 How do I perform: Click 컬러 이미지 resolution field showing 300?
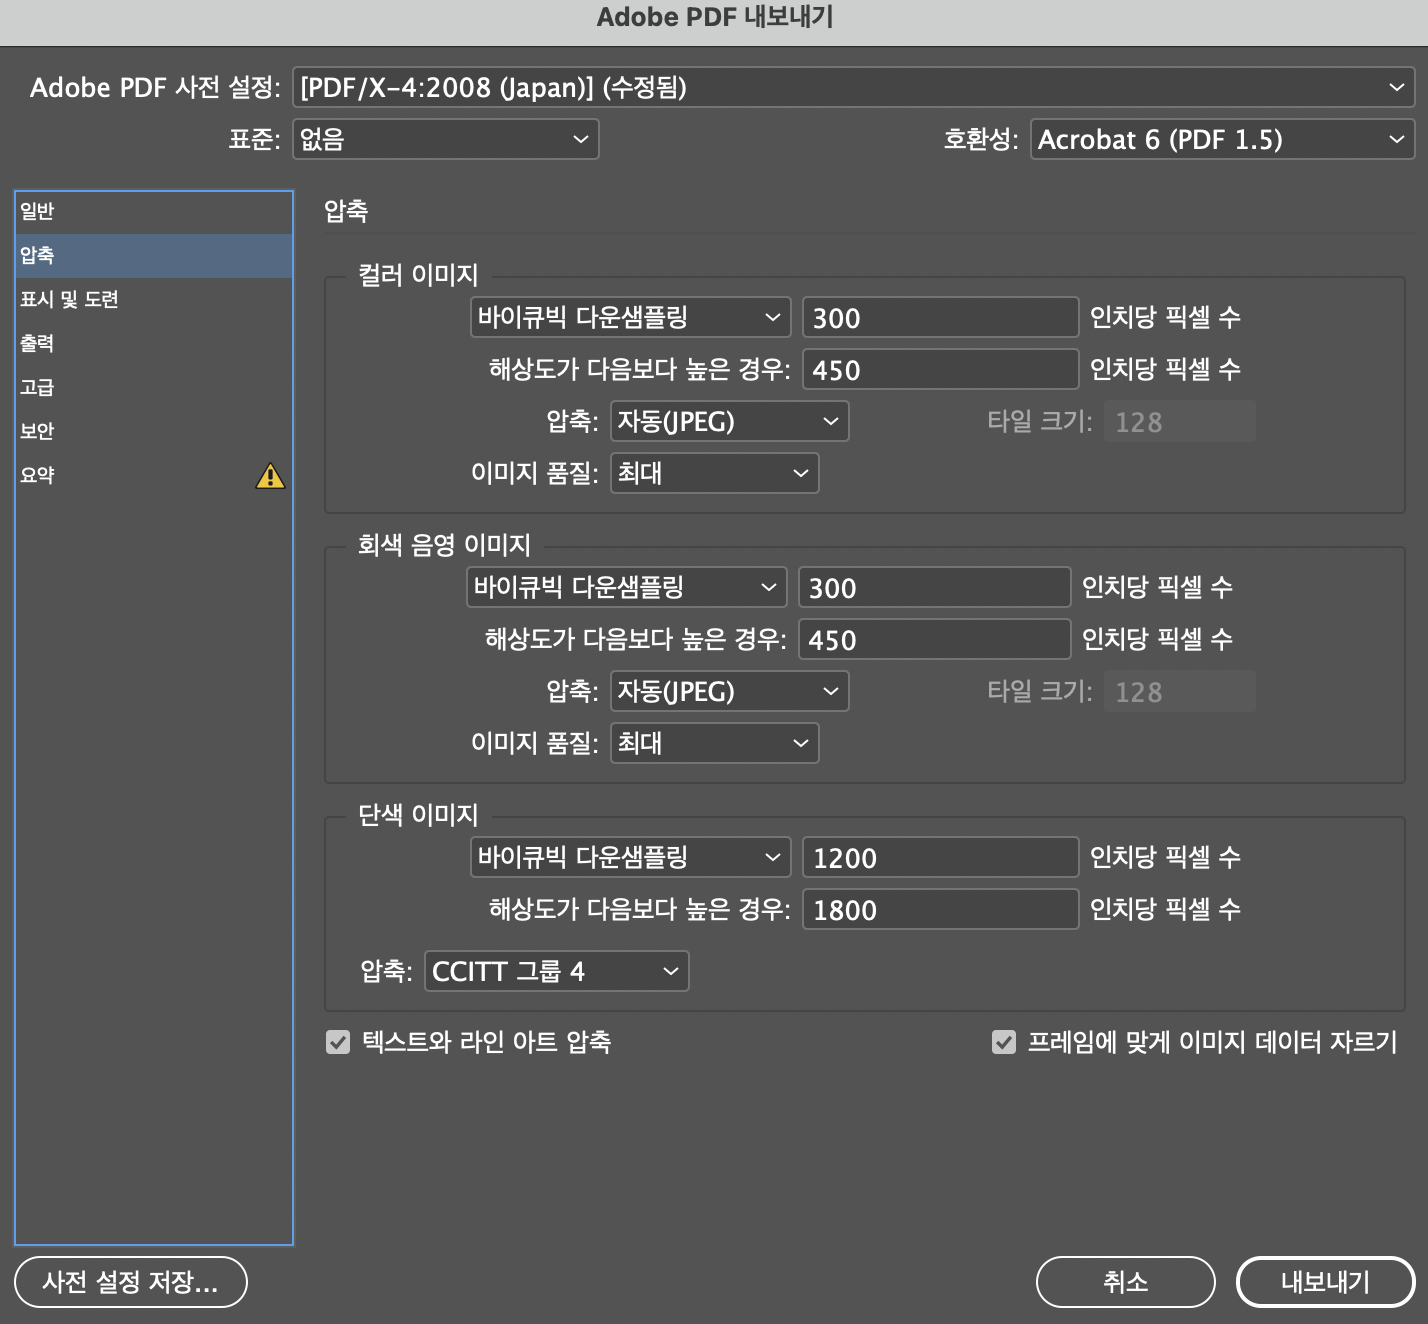(941, 317)
